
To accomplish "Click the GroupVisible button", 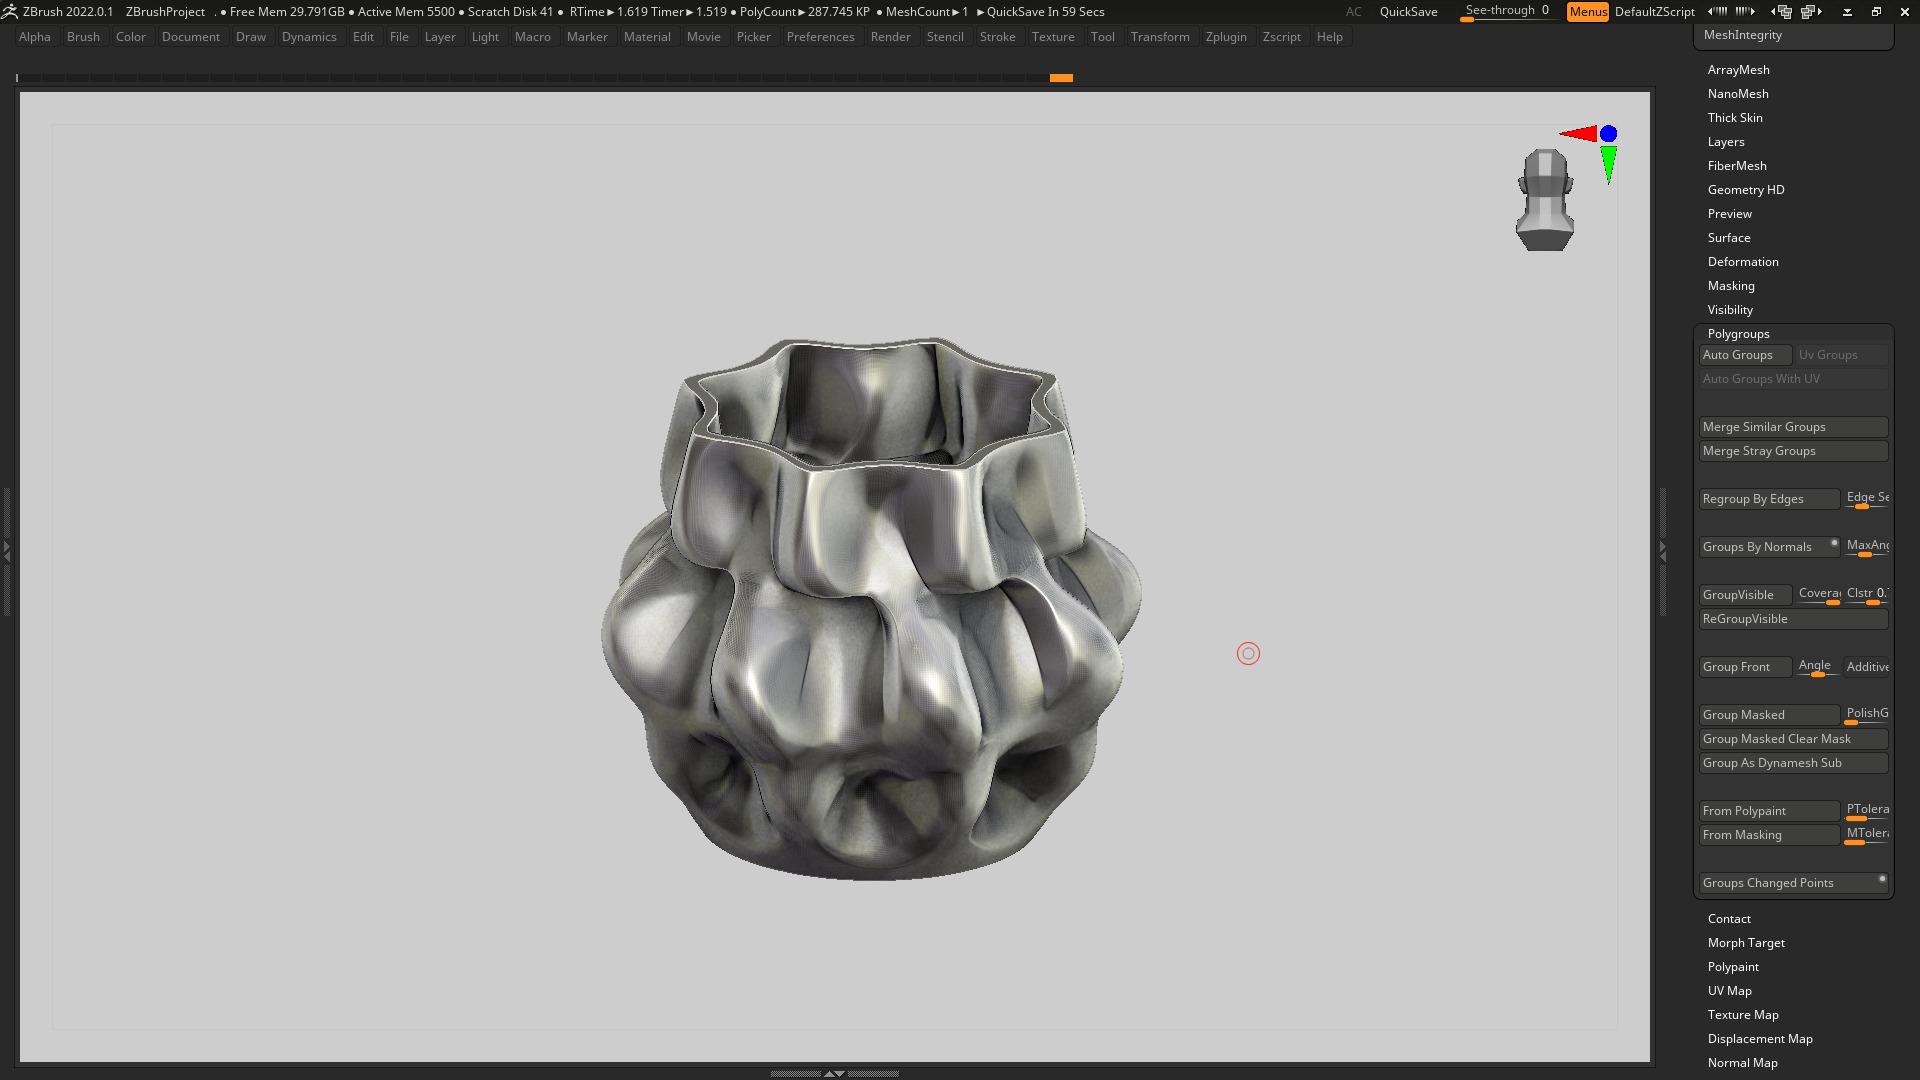I will tap(1745, 595).
